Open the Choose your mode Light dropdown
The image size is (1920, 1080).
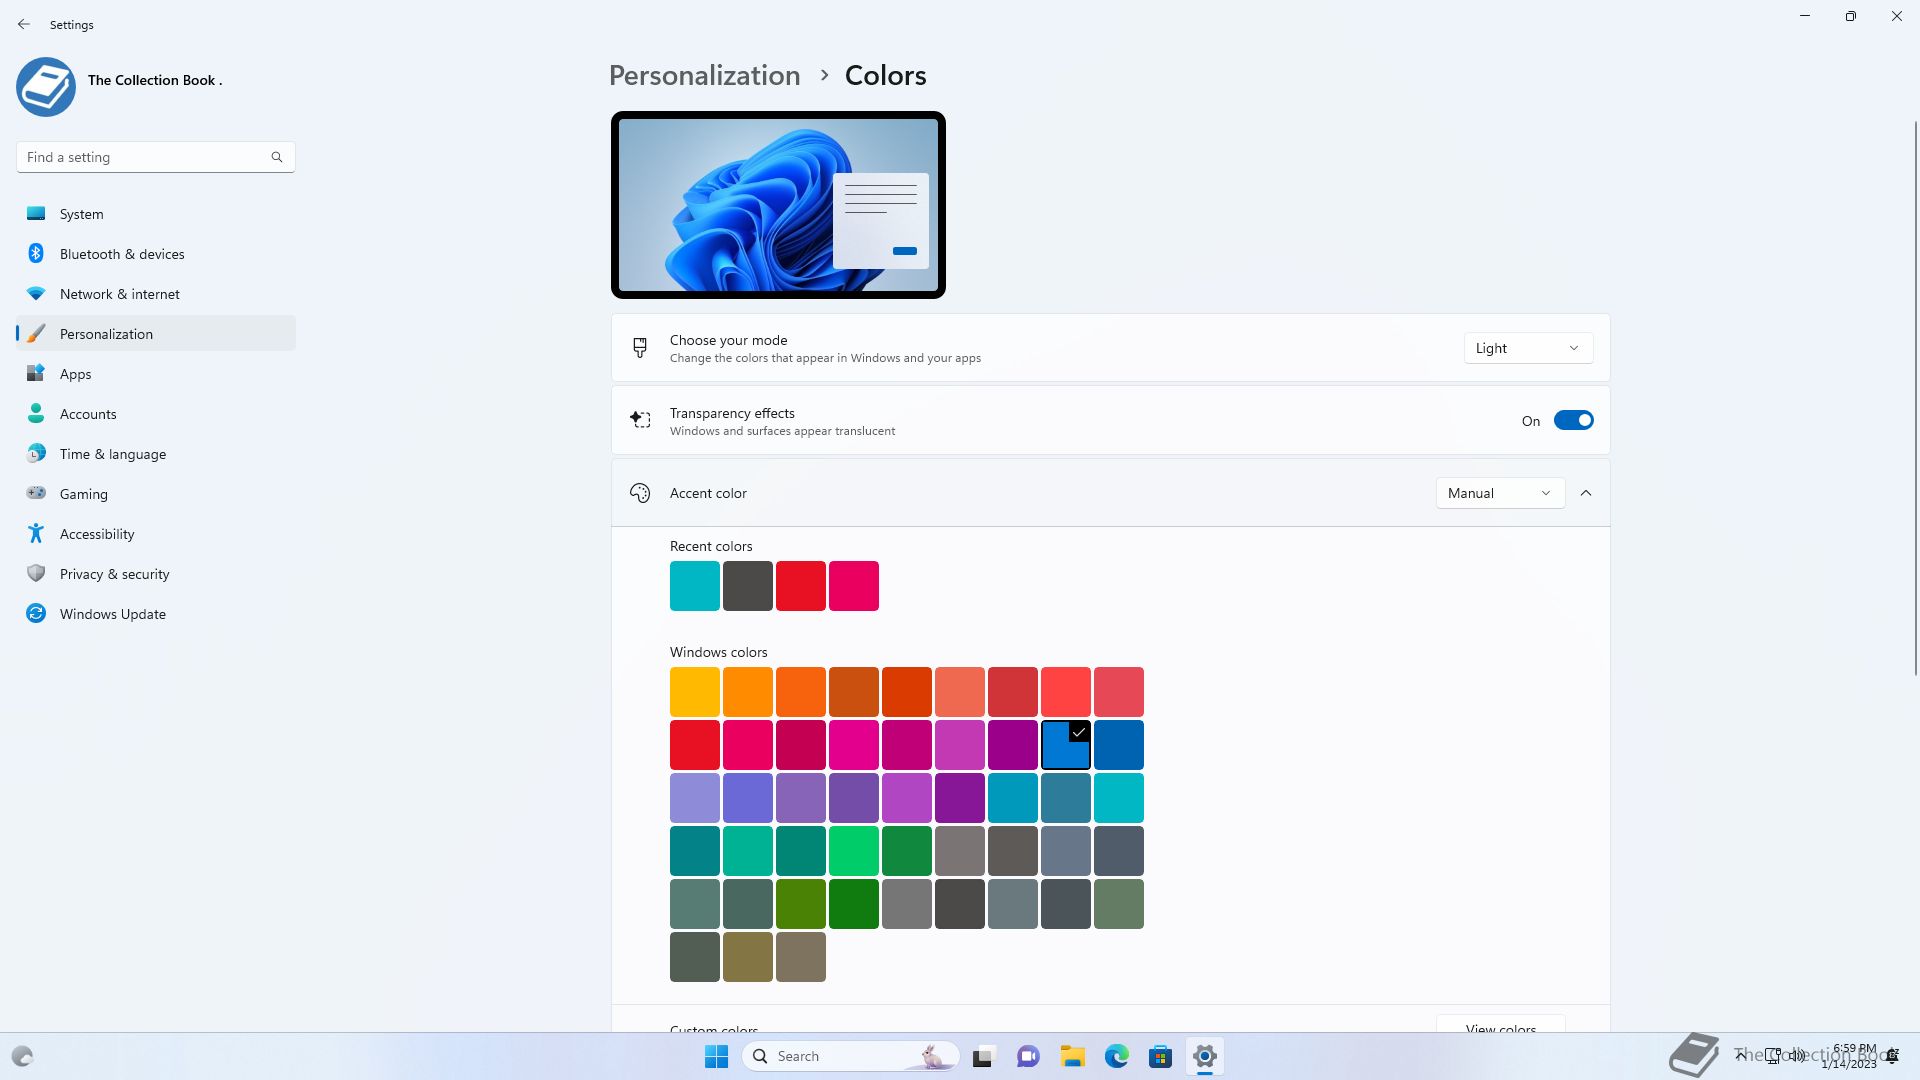[1528, 348]
